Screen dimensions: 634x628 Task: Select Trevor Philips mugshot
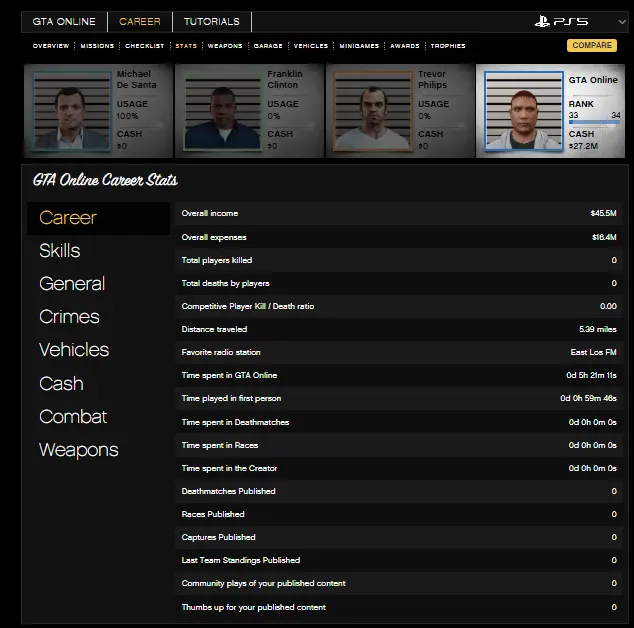tap(373, 111)
